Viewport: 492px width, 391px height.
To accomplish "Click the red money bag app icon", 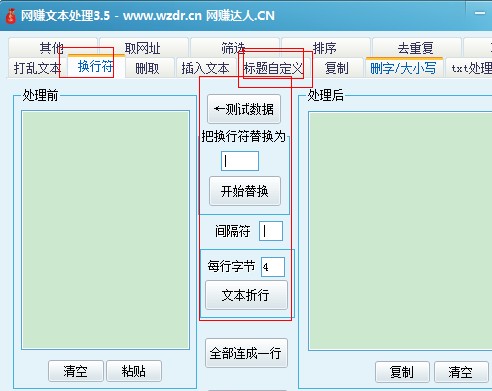I will pyautogui.click(x=11, y=16).
